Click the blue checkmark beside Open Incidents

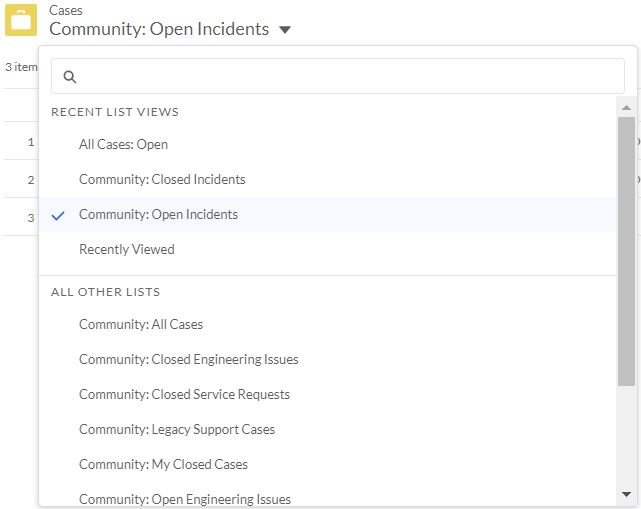58,215
